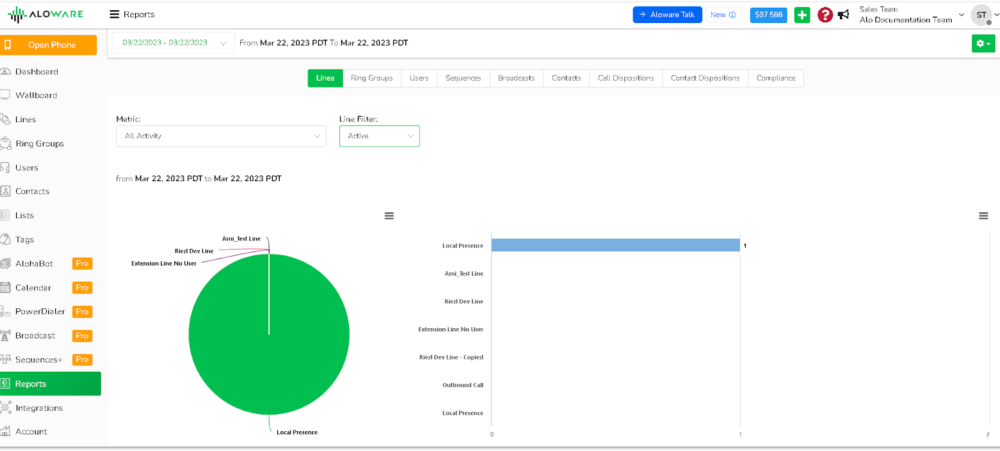This screenshot has width=1000, height=451.
Task: Switch to the Contact Dispositions tab
Action: [705, 78]
